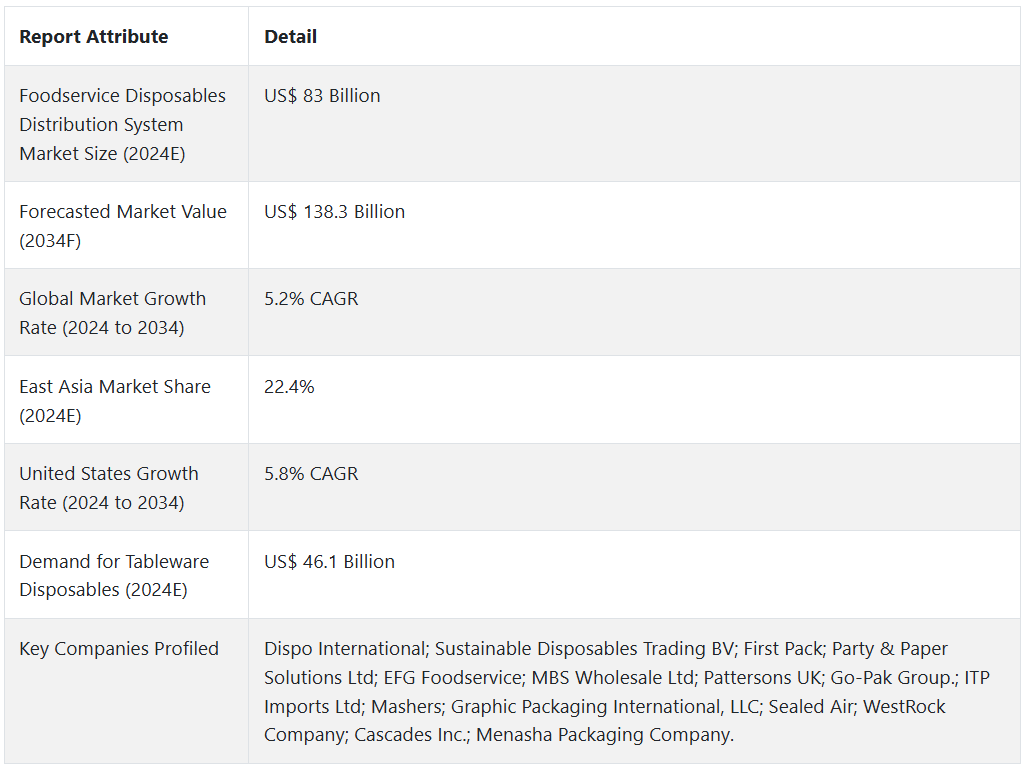Click the "5.2% CAGR" value
Screen dimensions: 1033x773
pyautogui.click(x=311, y=299)
